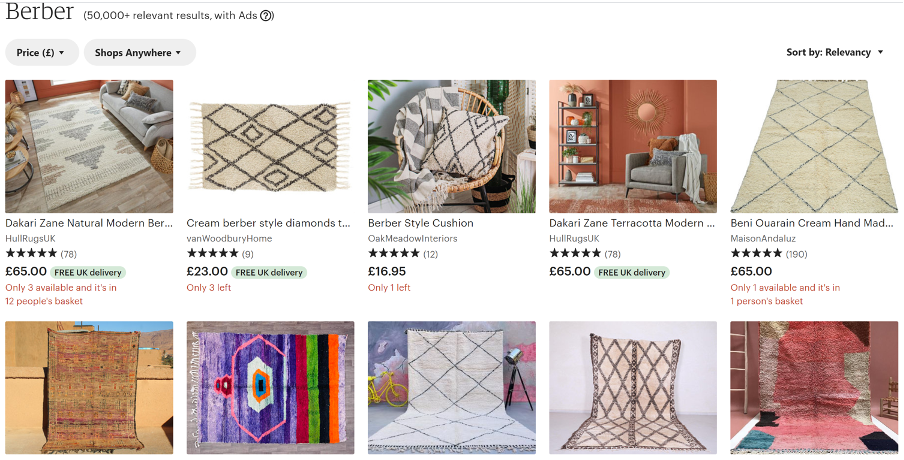Image resolution: width=904 pixels, height=460 pixels.
Task: Open the Sort by: Relevancy dropdown
Action: pos(835,53)
